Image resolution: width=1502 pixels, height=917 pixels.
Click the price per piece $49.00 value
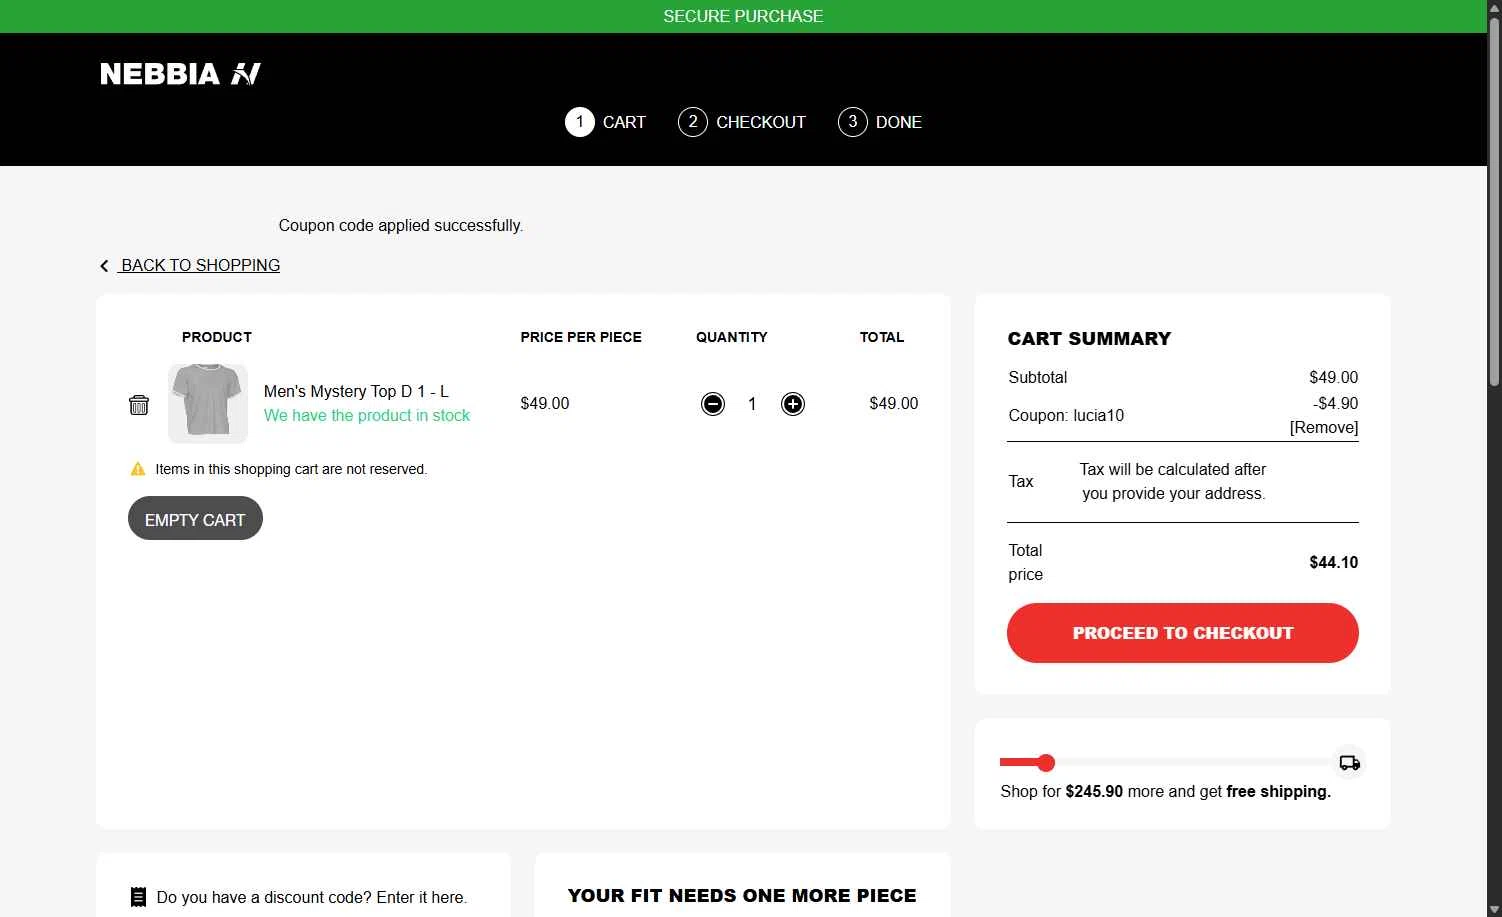point(545,404)
